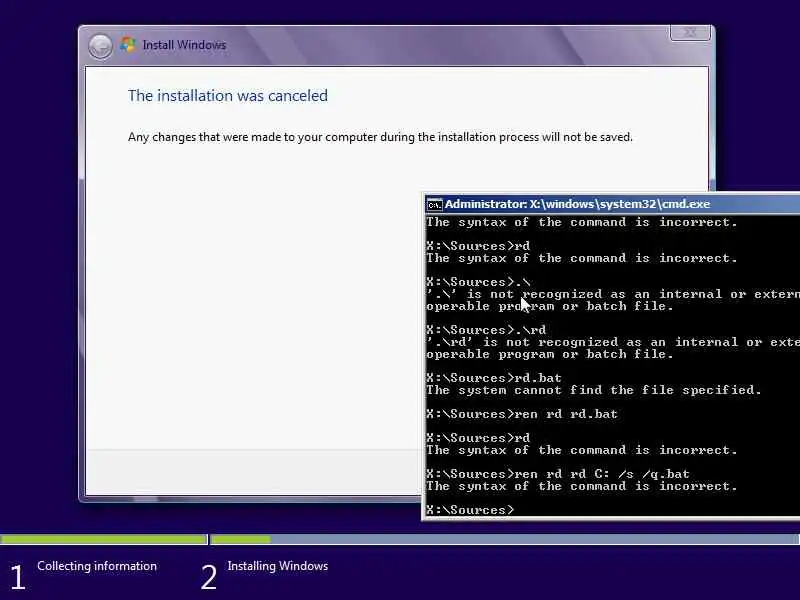Click the 'Collecting information' progress bar
The image size is (800, 600).
[x=104, y=539]
